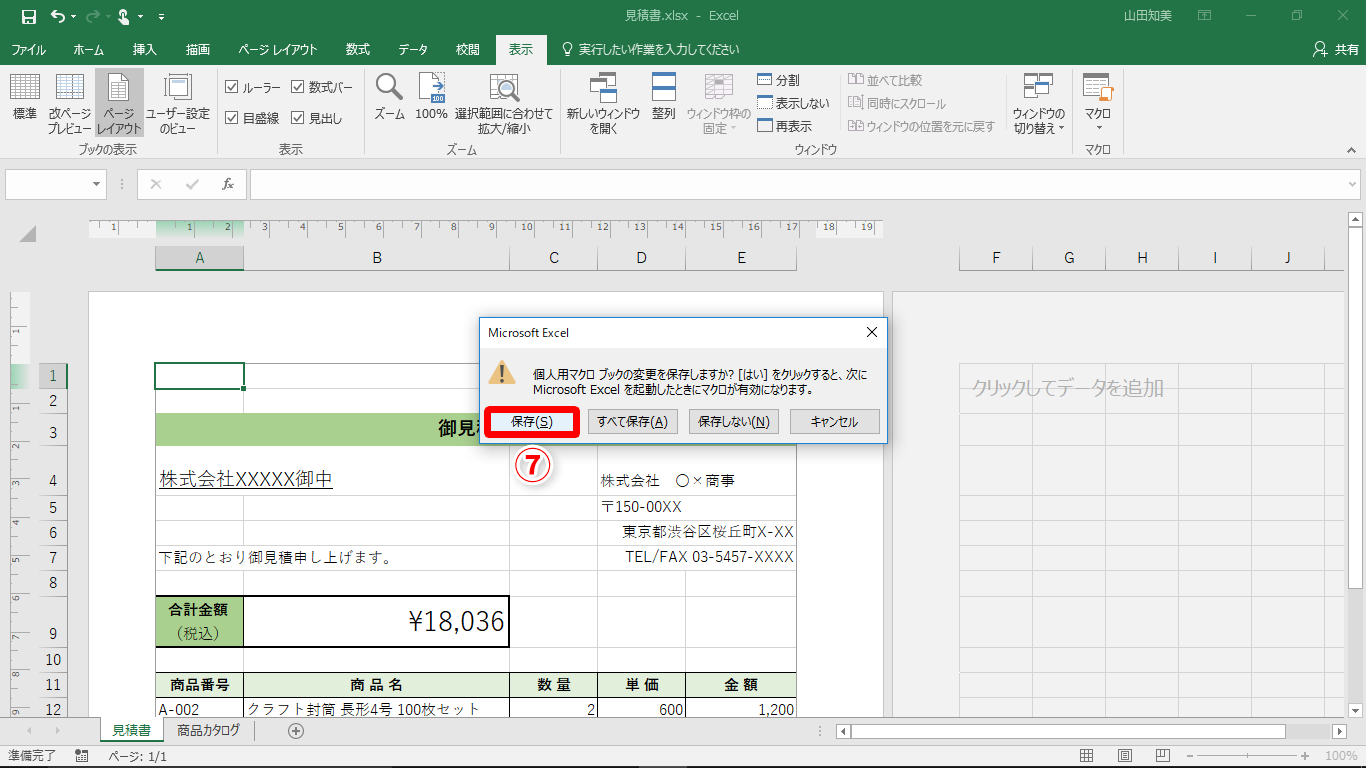Viewport: 1366px width, 768px height.
Task: Open the 商品カタログ sheet tab
Action: point(208,731)
